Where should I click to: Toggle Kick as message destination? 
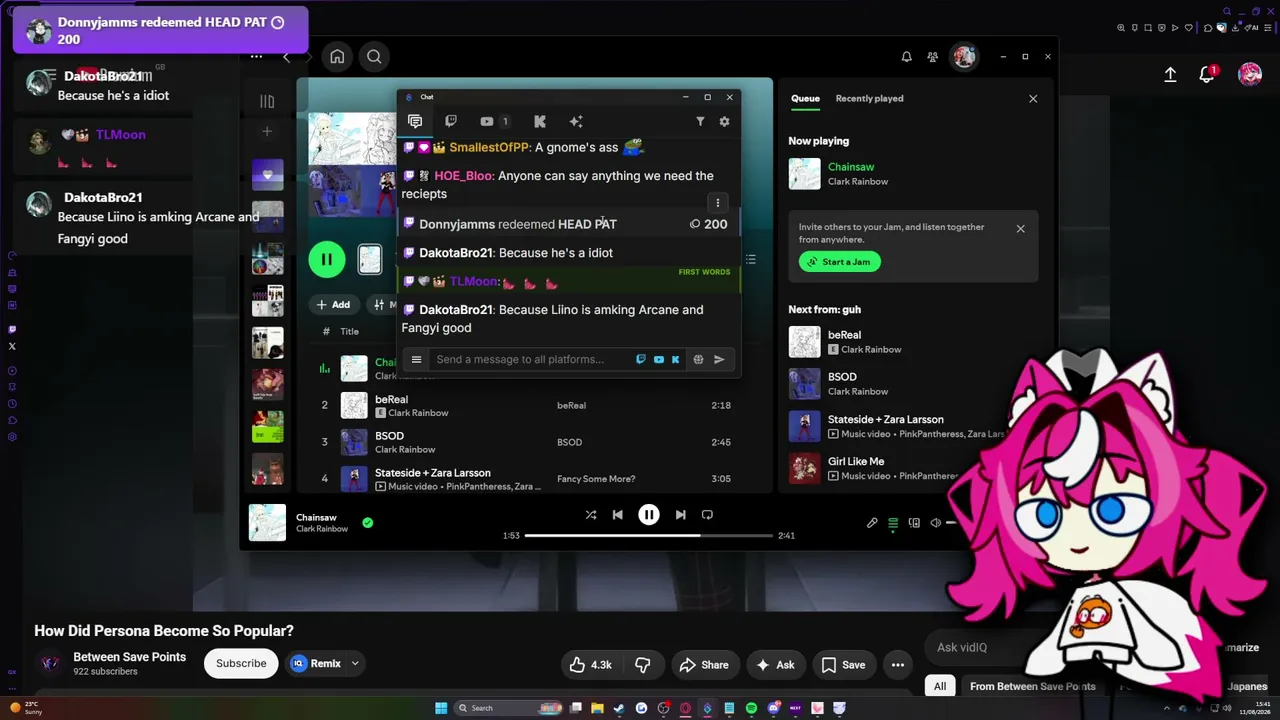pos(675,360)
